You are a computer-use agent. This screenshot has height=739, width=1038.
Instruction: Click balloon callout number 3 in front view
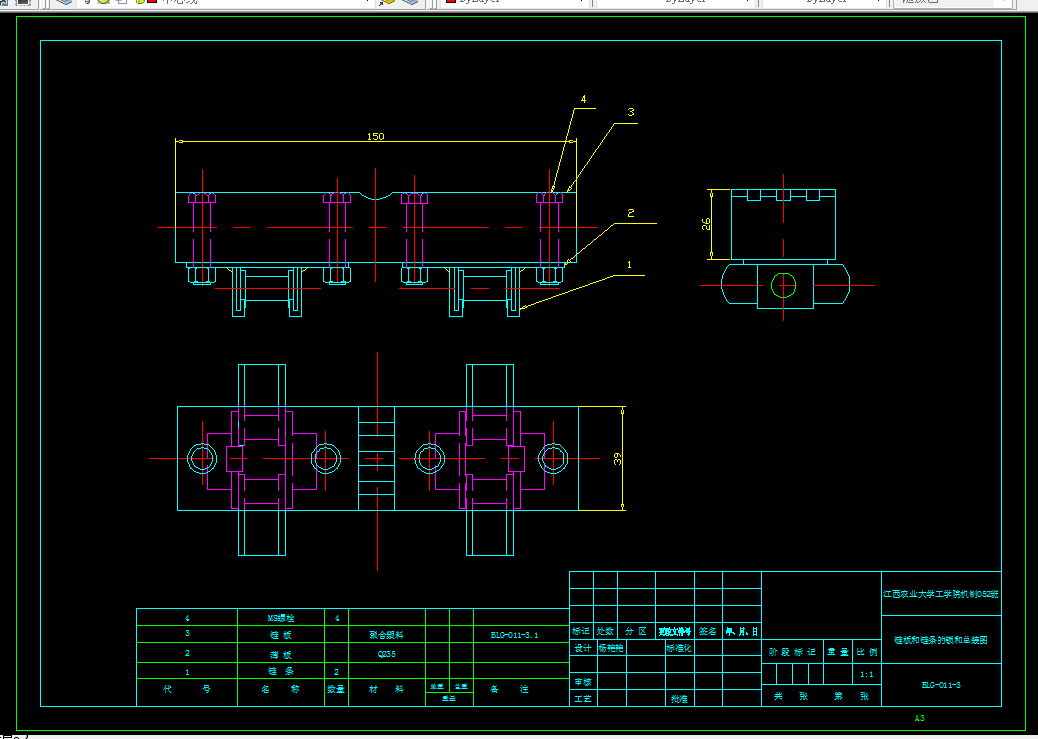point(631,112)
